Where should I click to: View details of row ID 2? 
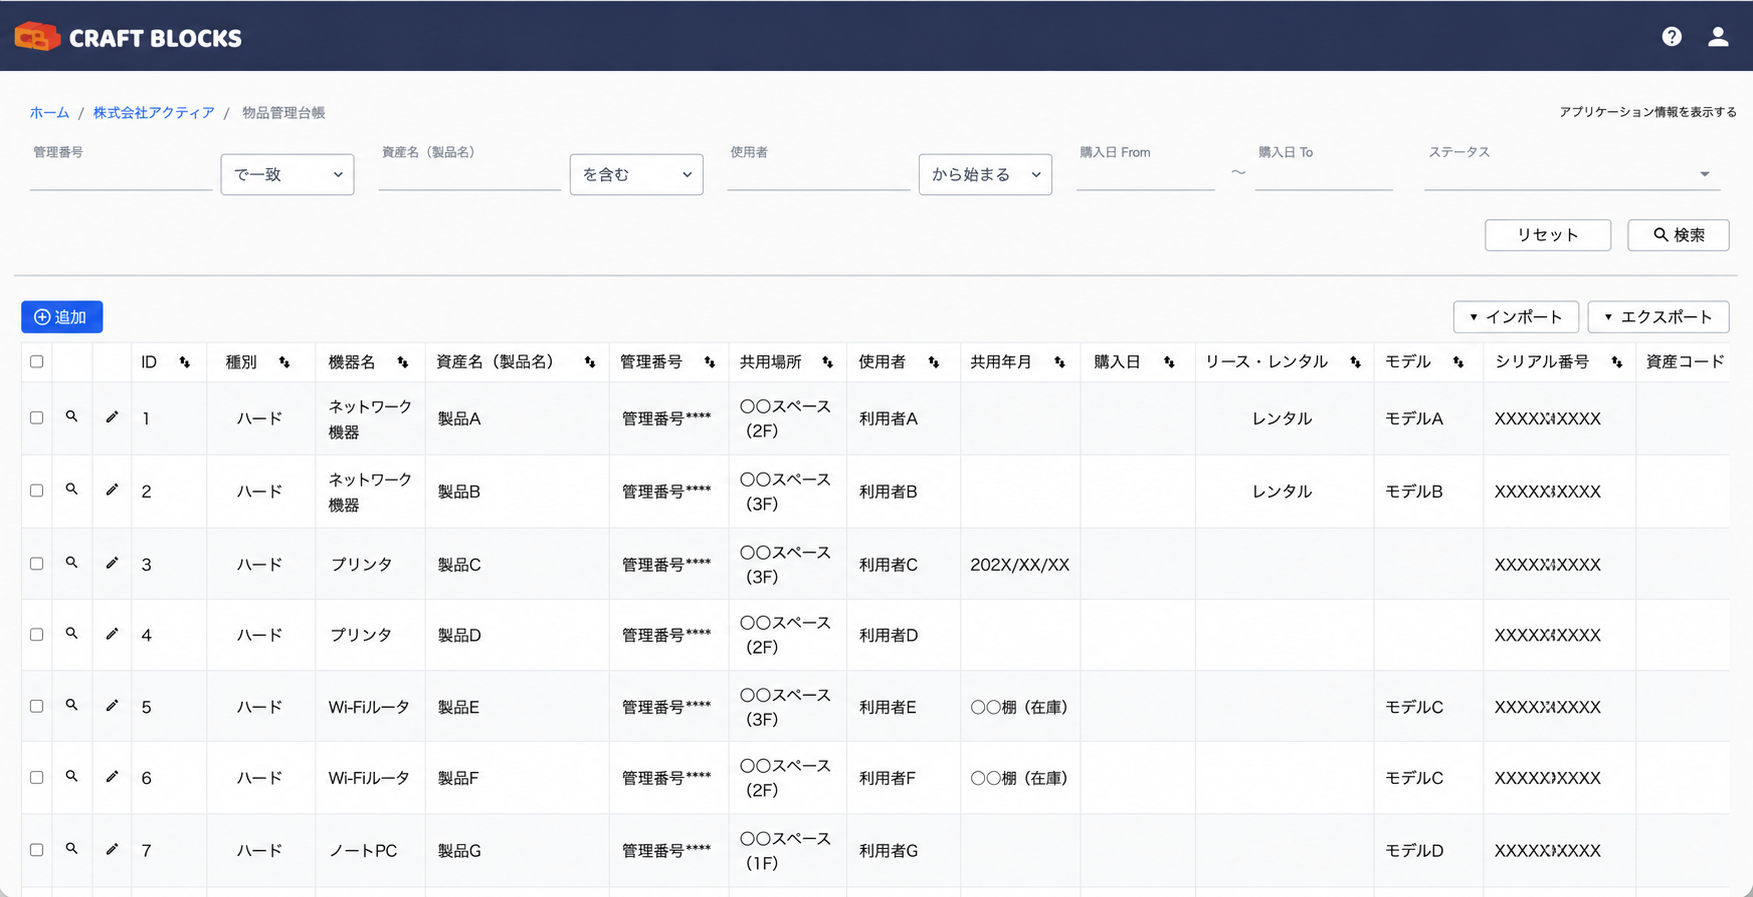(72, 489)
